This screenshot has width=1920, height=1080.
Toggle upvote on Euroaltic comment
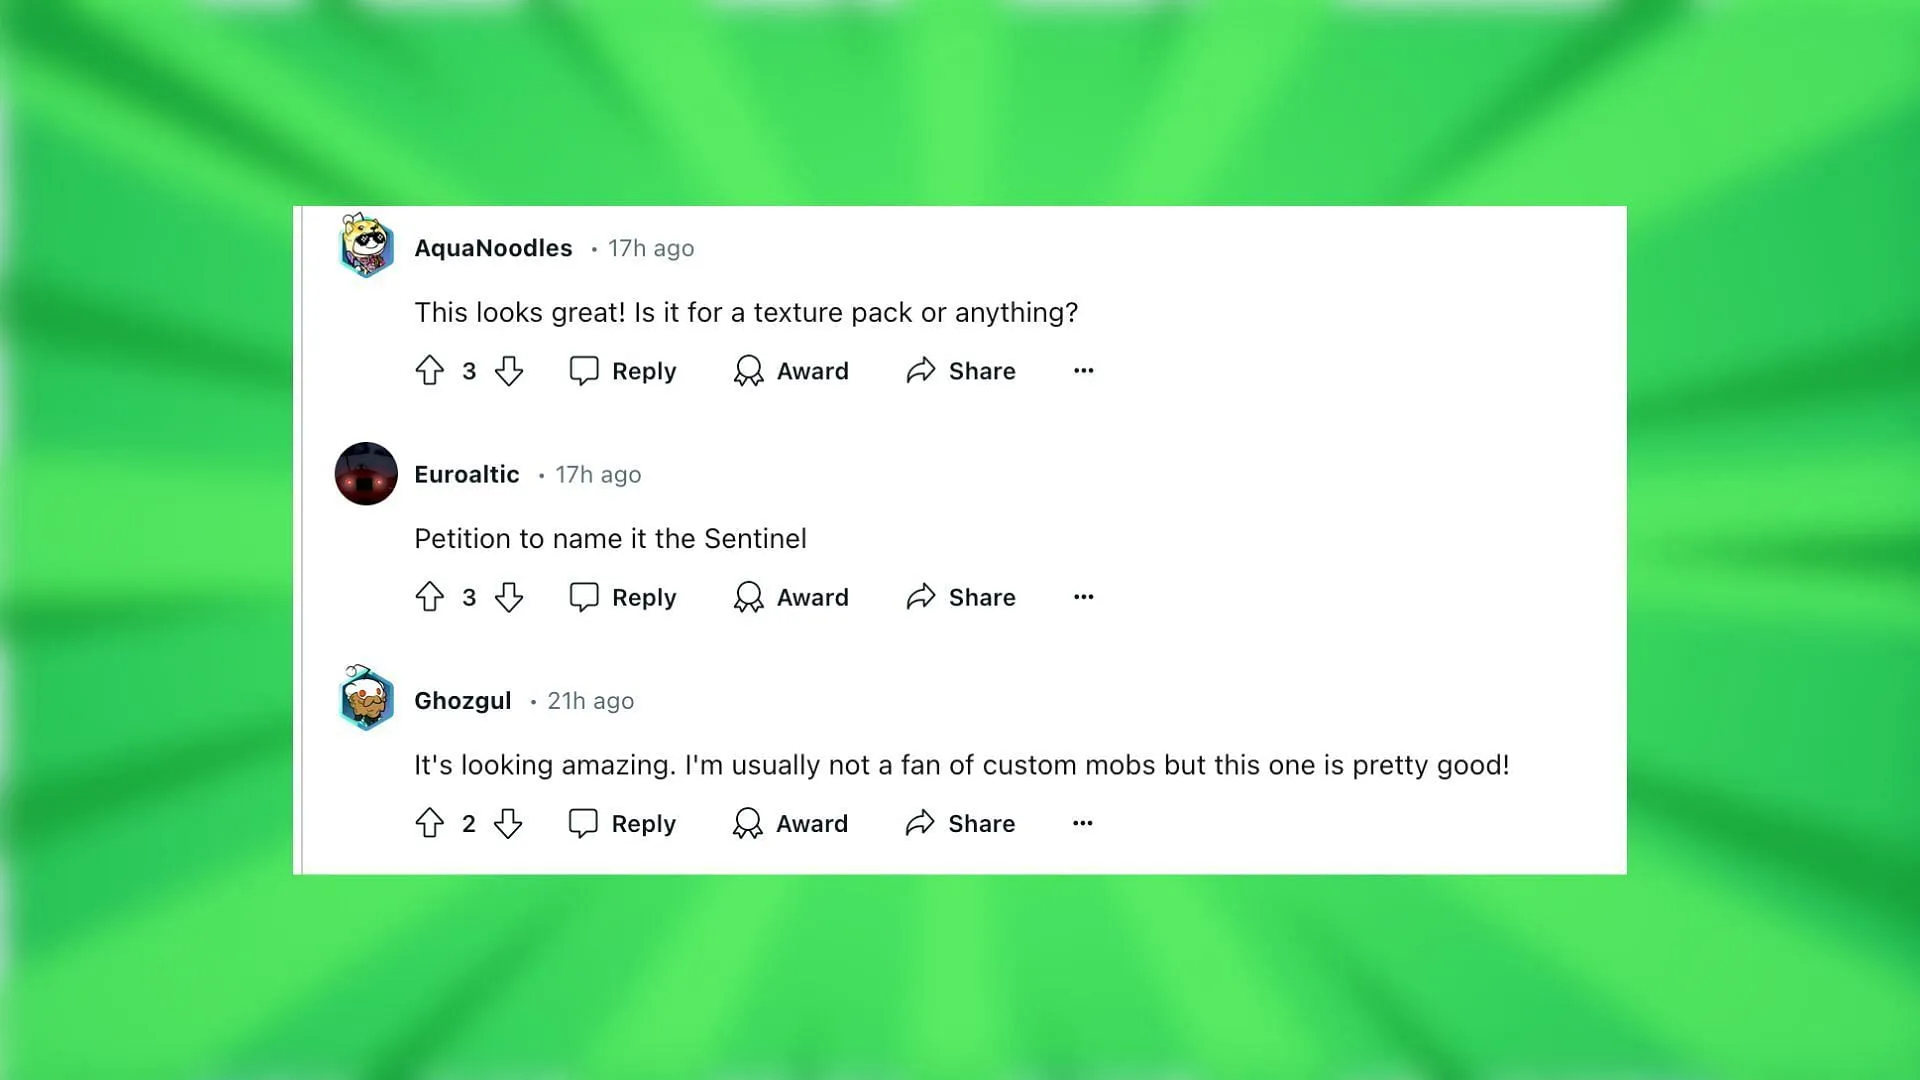(x=429, y=597)
